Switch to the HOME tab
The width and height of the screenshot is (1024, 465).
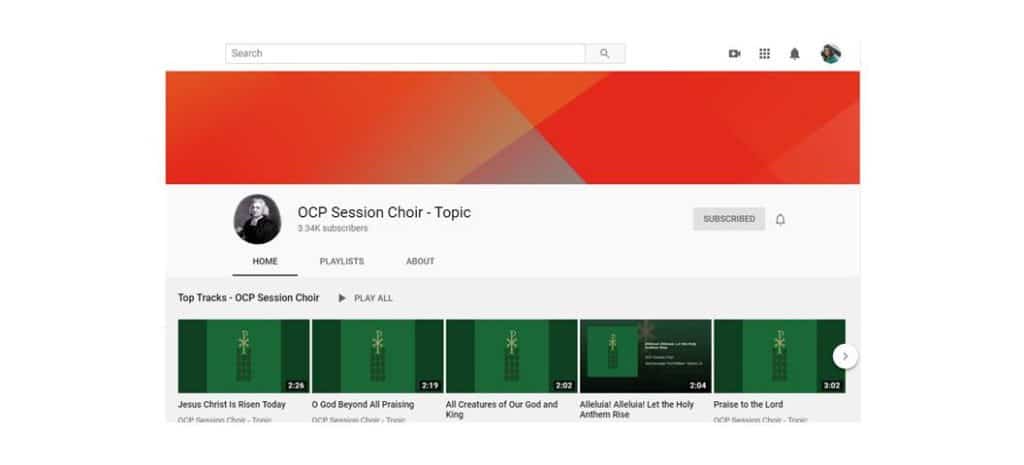pos(265,261)
